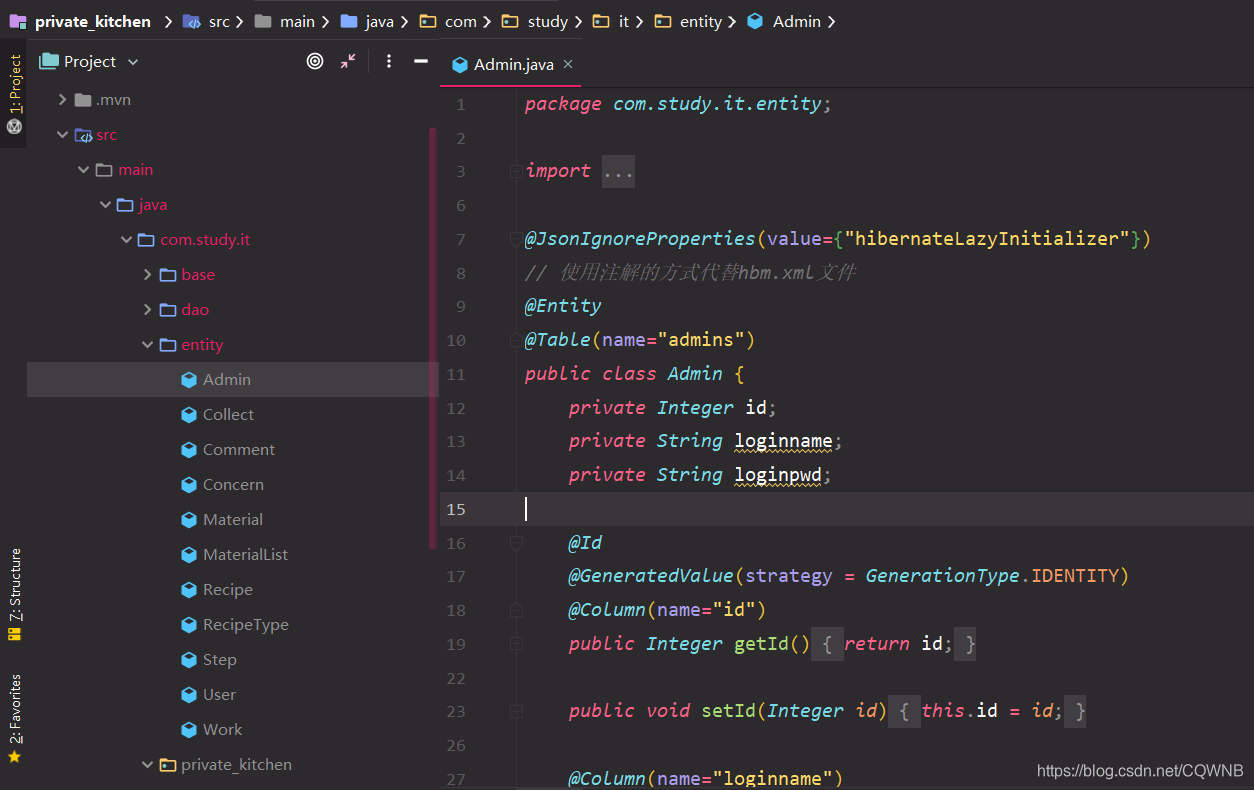This screenshot has width=1254, height=790.
Task: Select the User class icon
Action: (x=188, y=695)
